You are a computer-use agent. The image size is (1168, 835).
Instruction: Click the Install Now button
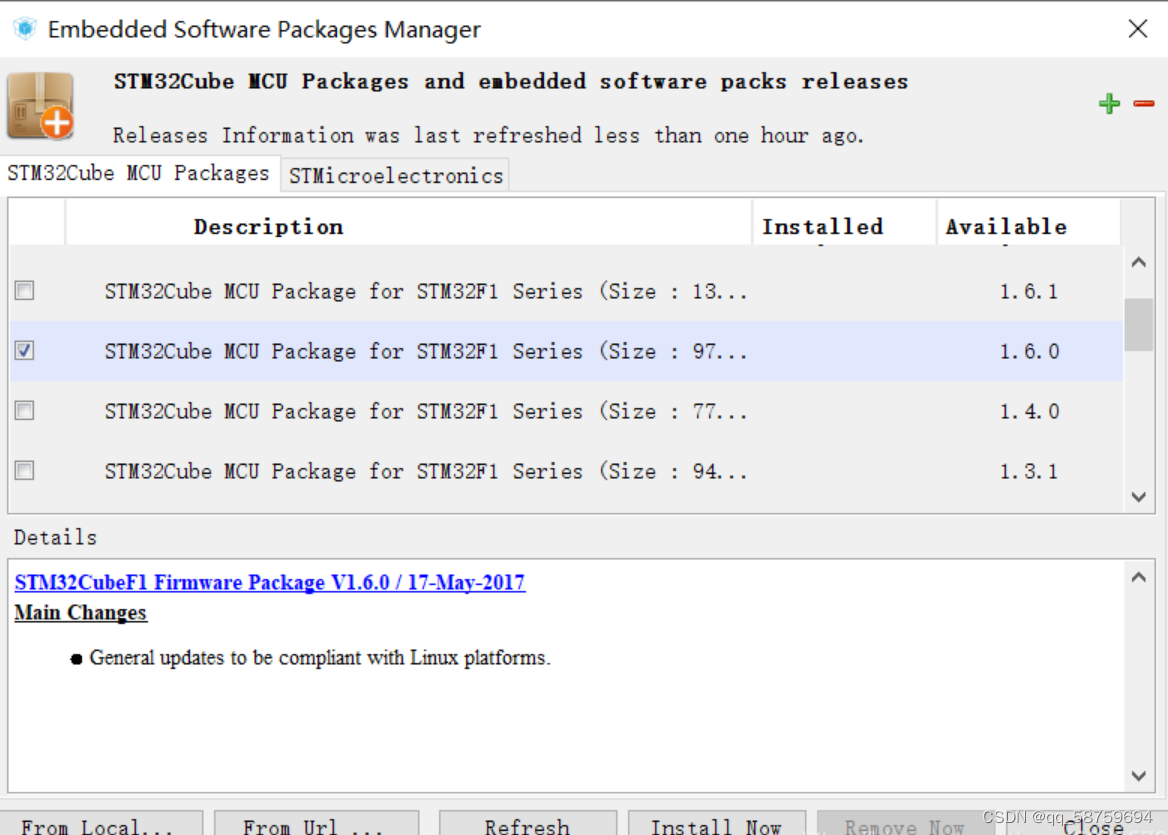click(717, 824)
